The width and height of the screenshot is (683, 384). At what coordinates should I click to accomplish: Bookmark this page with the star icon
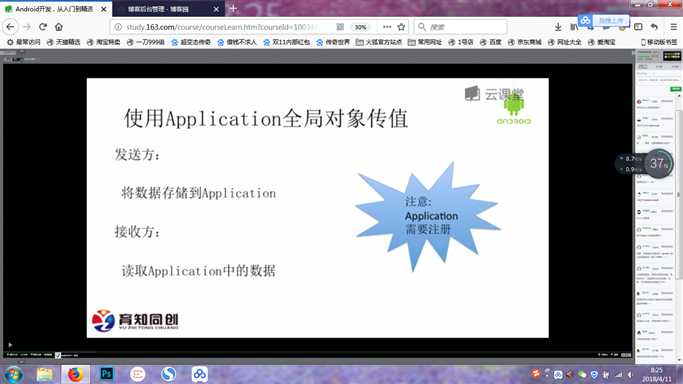[x=401, y=27]
